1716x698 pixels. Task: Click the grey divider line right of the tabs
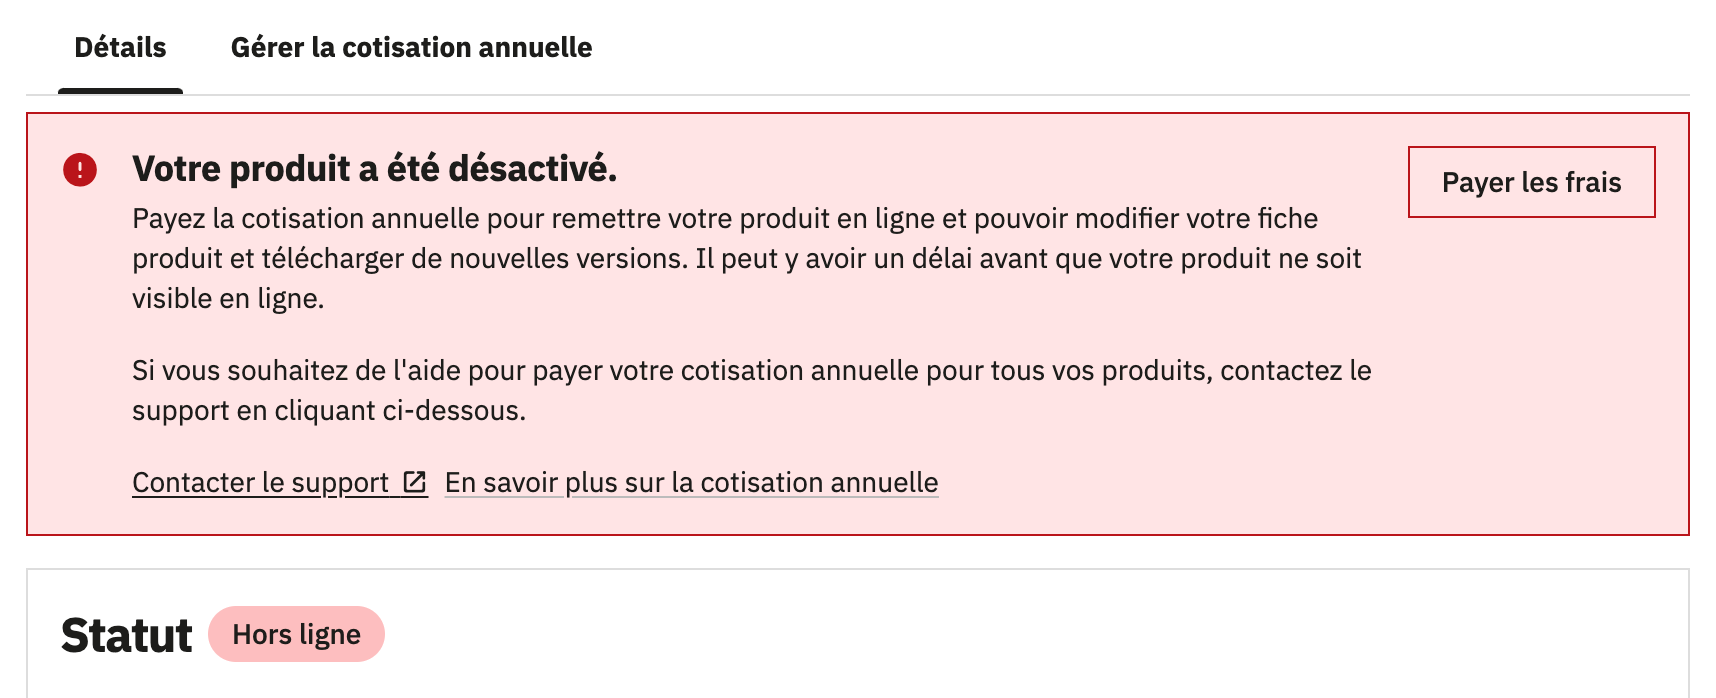point(1100,95)
